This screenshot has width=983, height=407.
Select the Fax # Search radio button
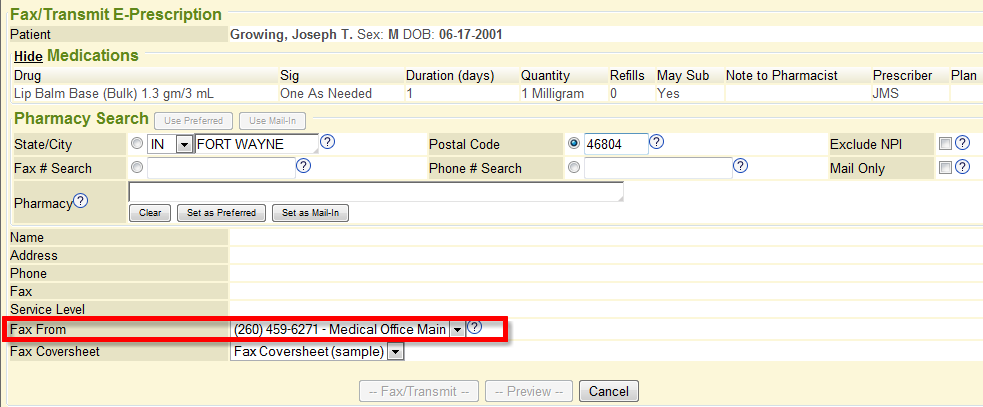pos(137,168)
